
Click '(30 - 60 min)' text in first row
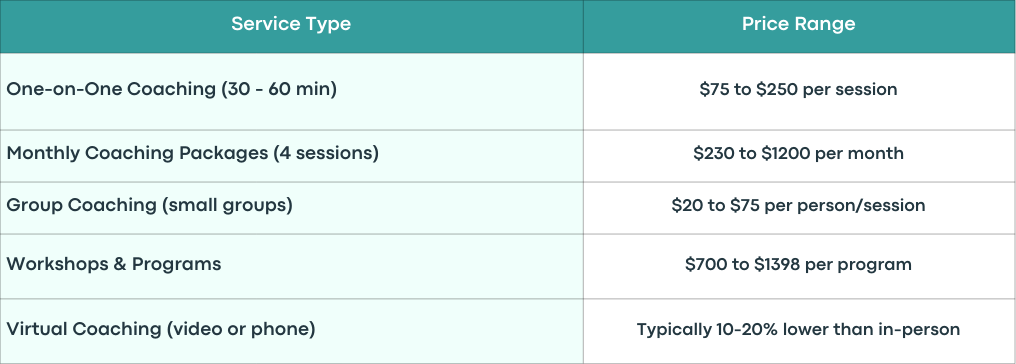tap(279, 89)
